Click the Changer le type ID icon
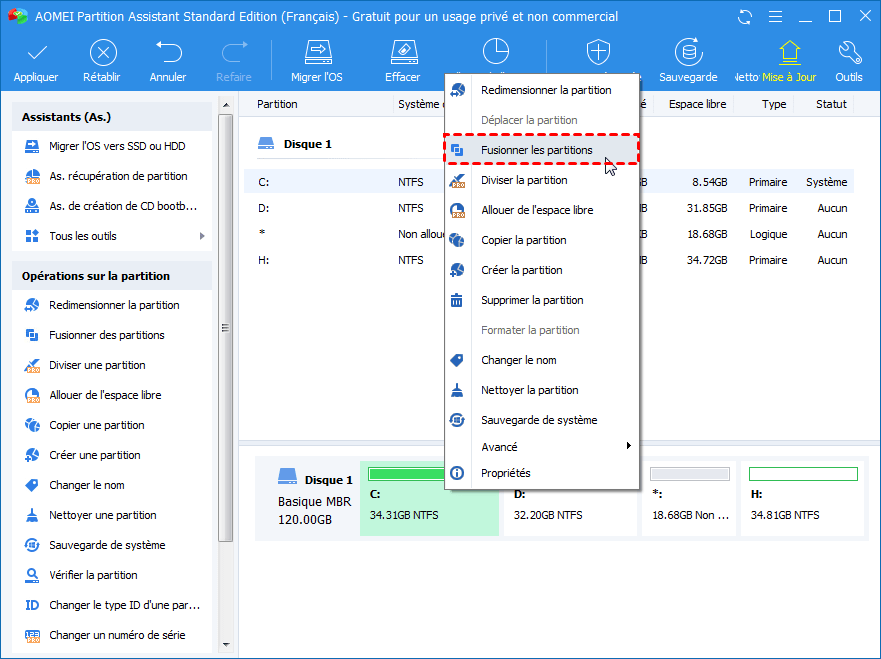Viewport: 881px width, 659px height. (33, 605)
